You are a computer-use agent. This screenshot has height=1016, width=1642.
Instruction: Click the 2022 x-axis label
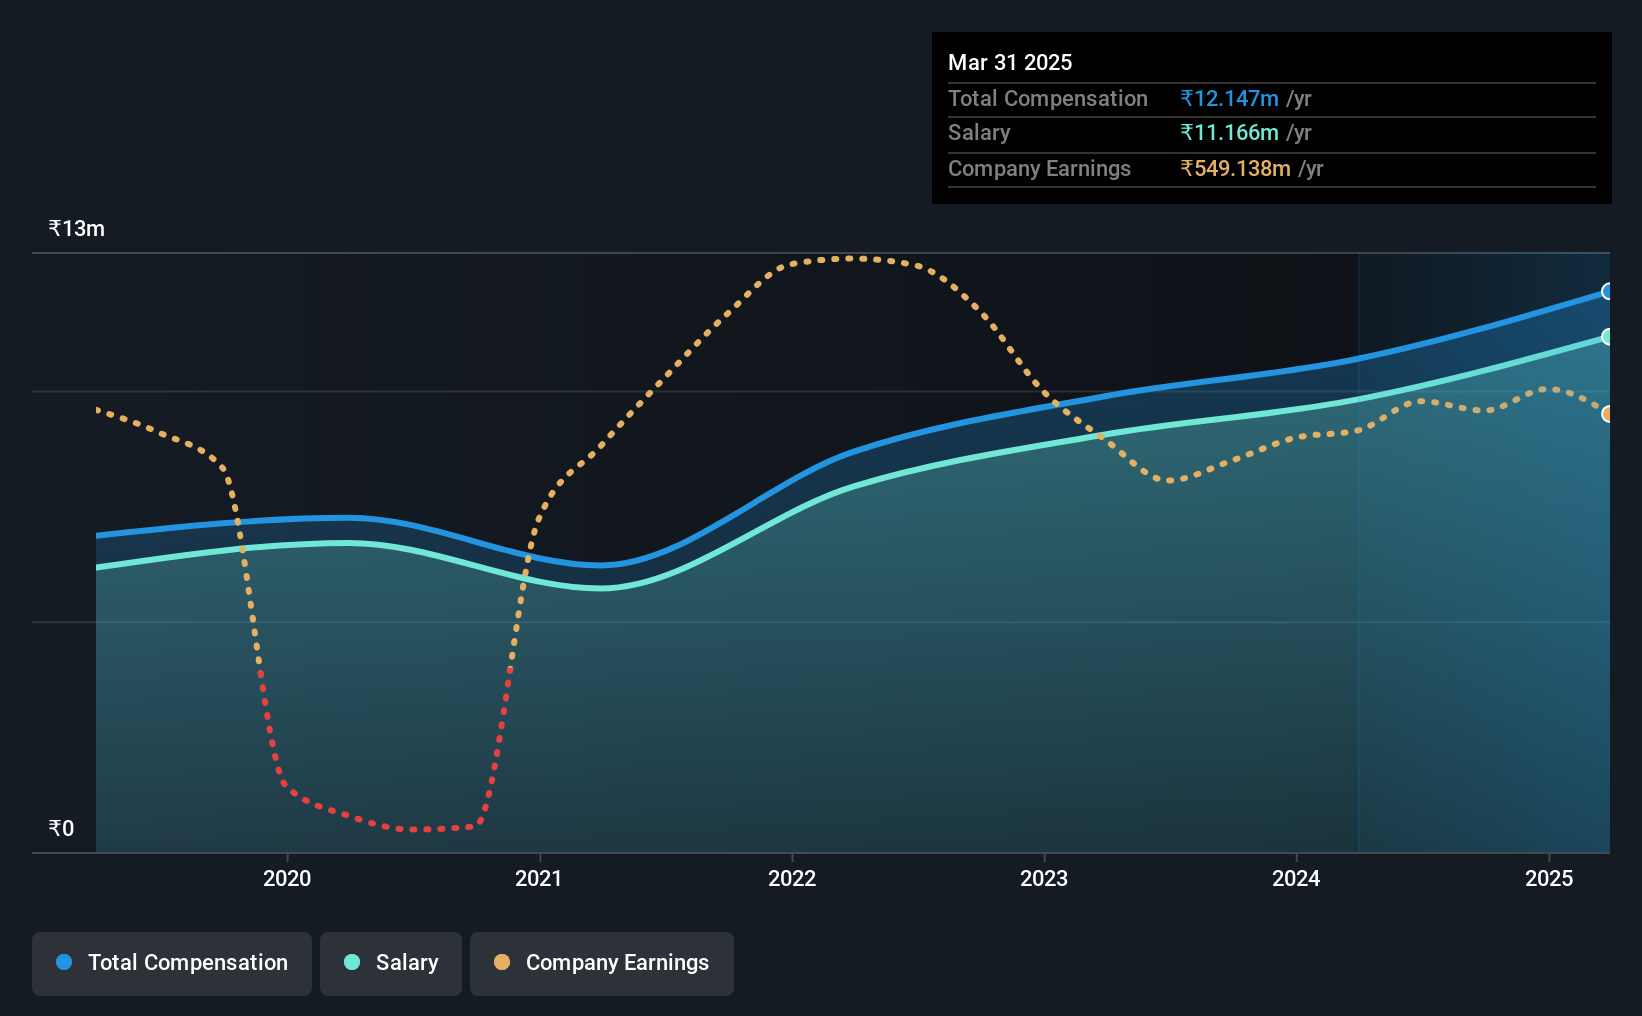pos(792,878)
